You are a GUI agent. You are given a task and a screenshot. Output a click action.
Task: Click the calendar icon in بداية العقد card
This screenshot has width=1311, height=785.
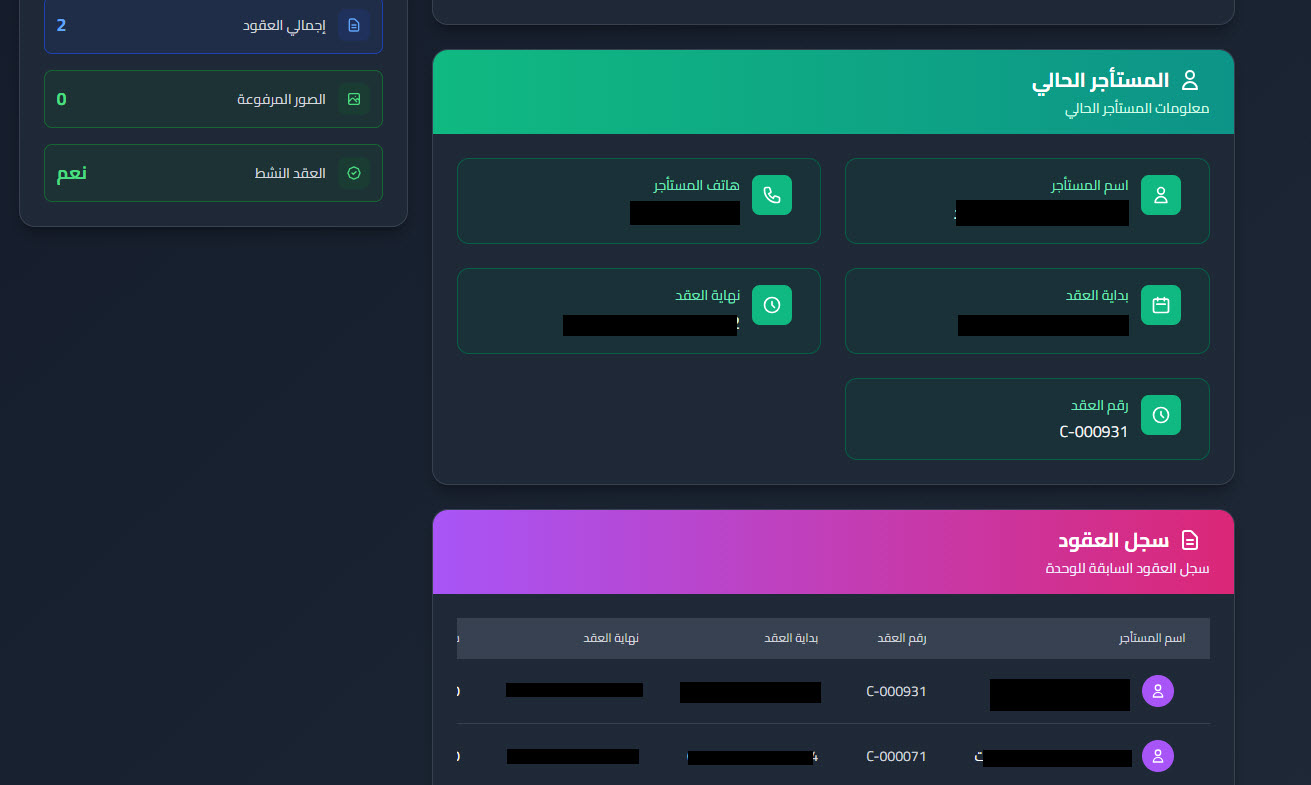[1161, 305]
